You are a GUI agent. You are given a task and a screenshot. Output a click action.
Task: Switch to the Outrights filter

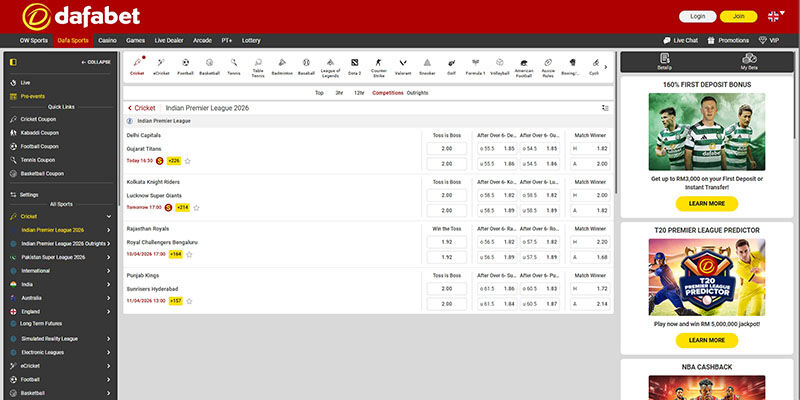(x=417, y=93)
